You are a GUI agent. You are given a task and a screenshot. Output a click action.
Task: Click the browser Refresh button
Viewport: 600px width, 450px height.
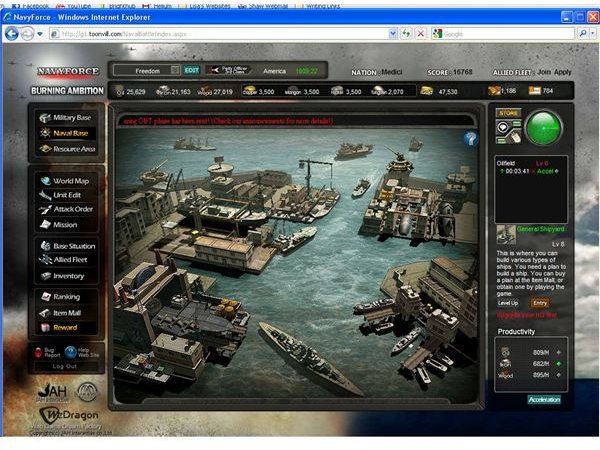[406, 34]
